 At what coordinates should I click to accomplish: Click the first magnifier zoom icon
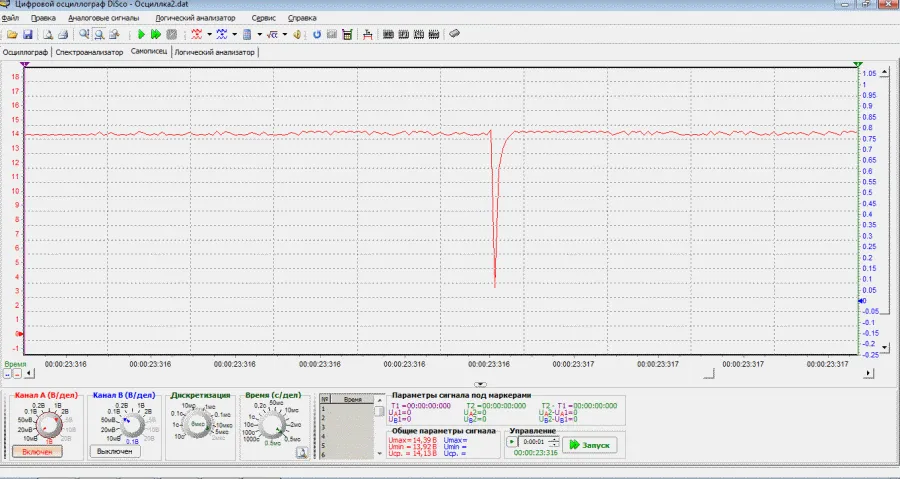[84, 34]
